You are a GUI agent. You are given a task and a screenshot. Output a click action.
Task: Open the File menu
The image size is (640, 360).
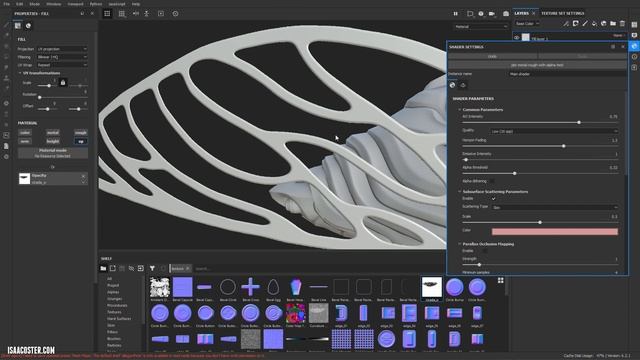click(x=6, y=4)
